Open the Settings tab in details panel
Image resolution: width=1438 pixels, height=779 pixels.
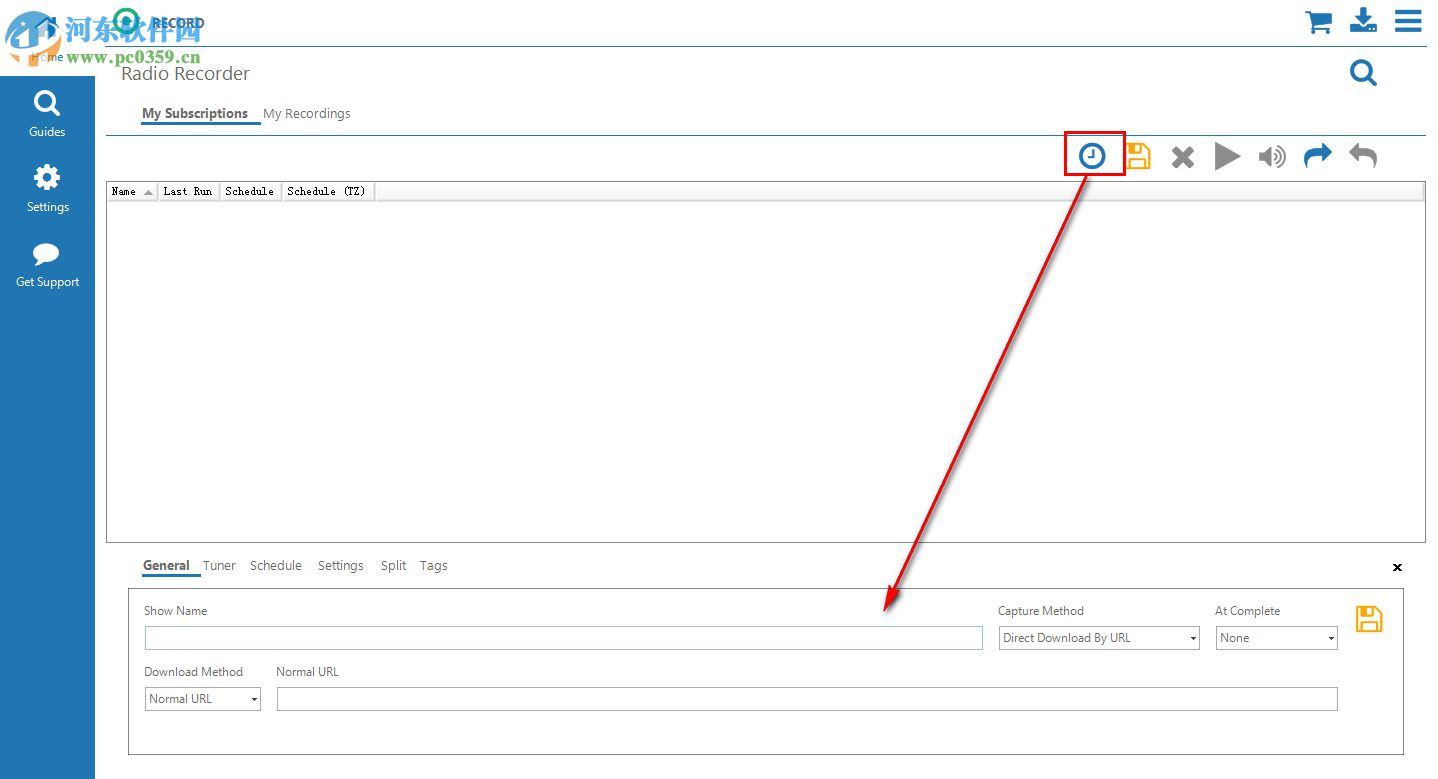[x=341, y=566]
